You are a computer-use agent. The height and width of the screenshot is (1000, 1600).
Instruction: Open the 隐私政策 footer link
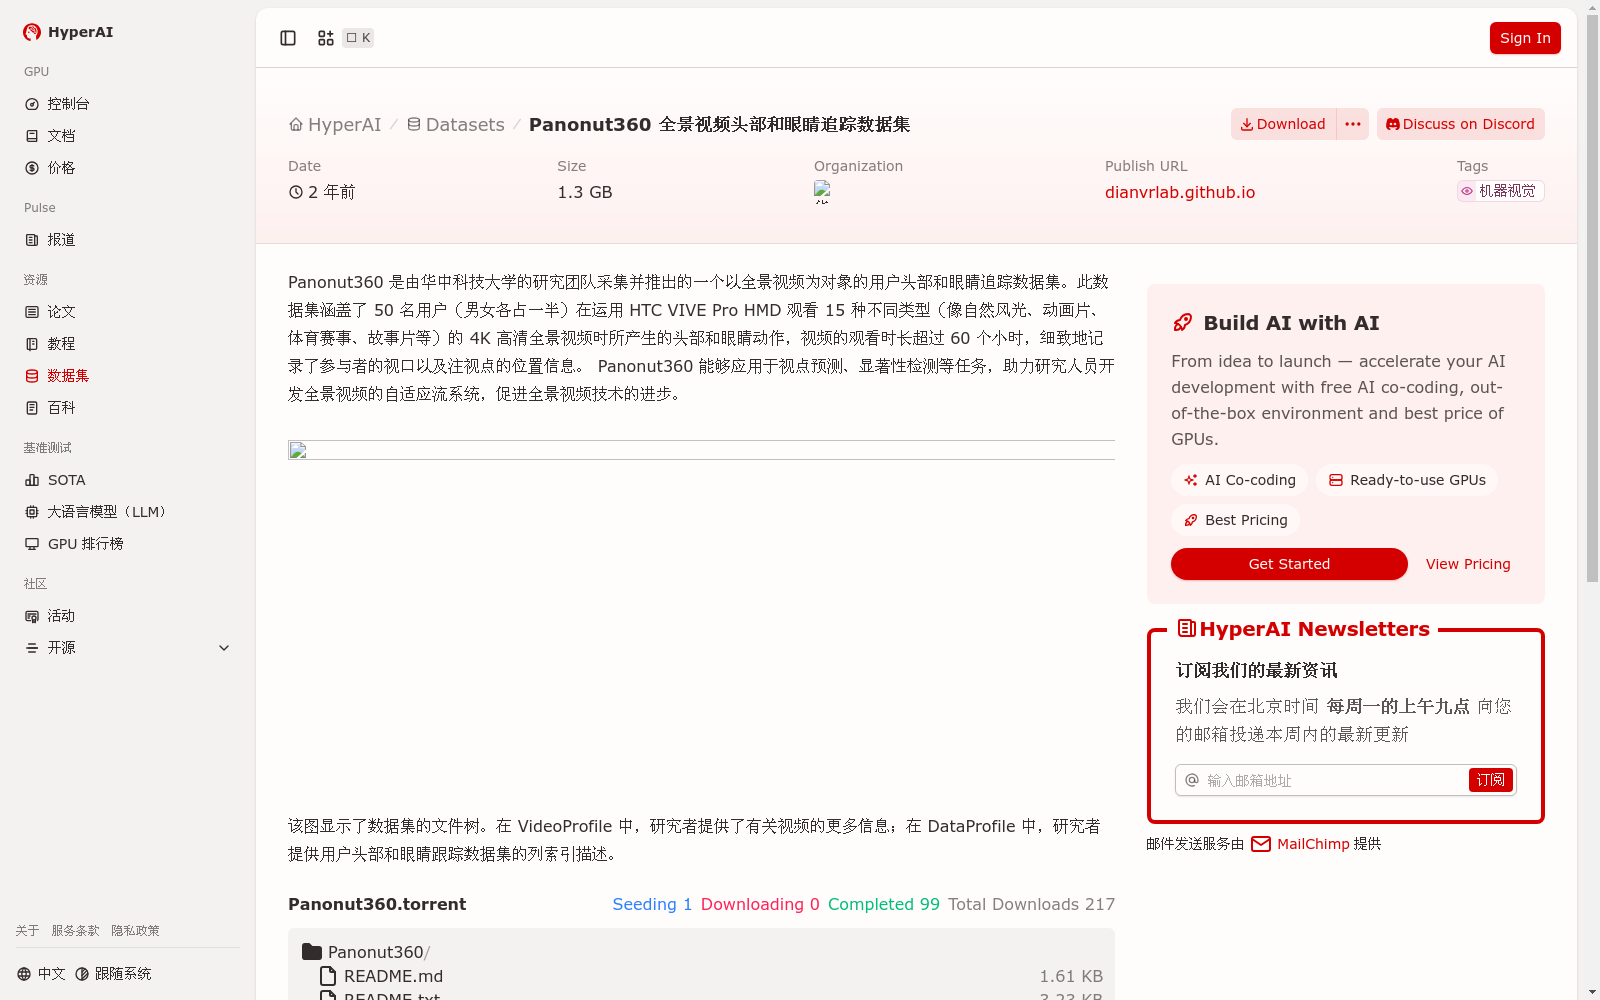coord(135,931)
